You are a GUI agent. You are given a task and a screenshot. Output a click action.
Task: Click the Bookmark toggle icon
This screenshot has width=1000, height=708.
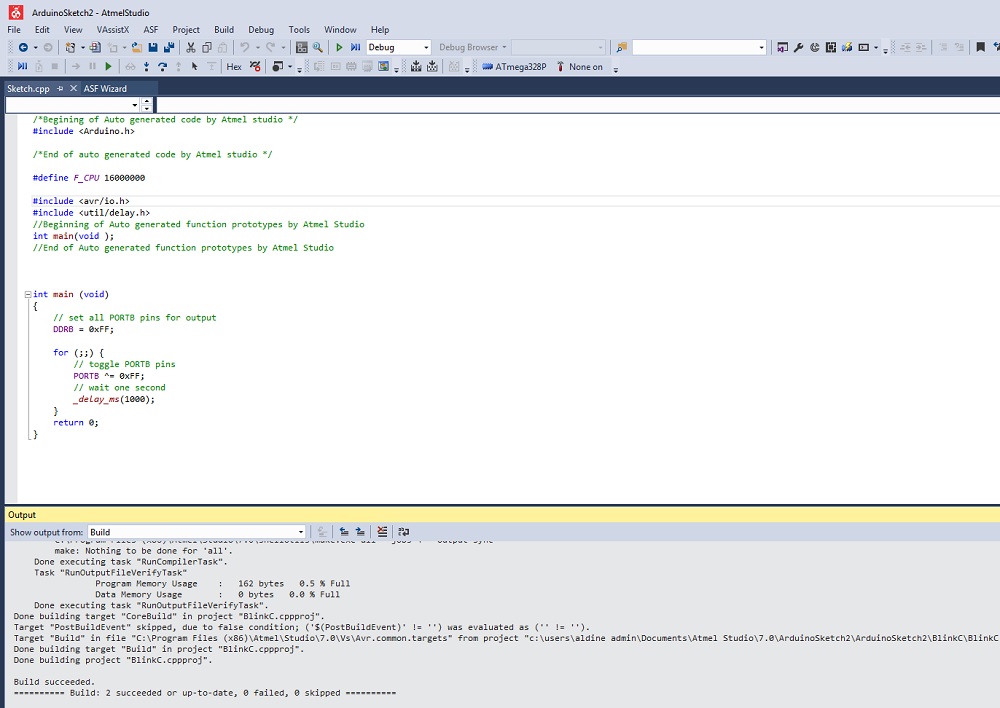point(981,47)
